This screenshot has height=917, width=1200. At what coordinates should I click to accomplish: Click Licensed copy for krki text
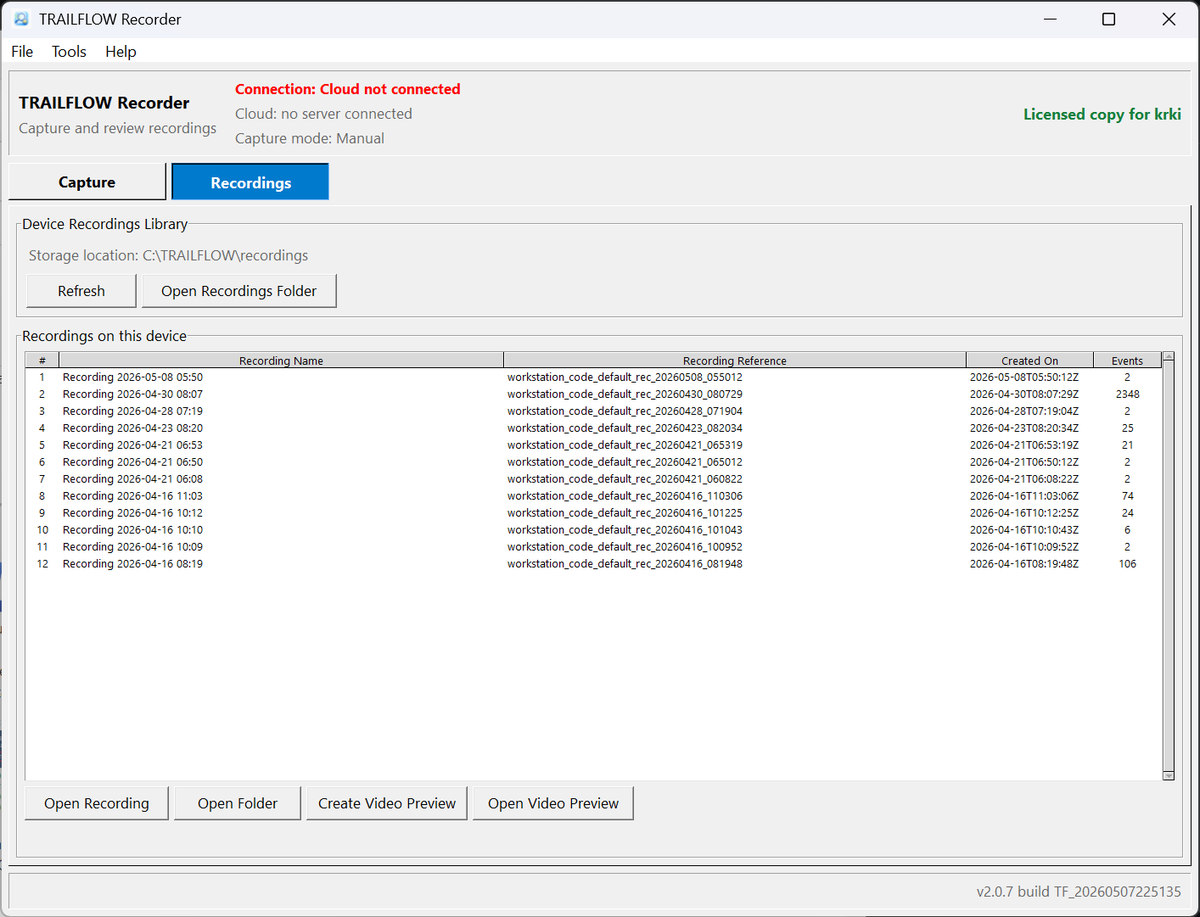(x=1102, y=114)
